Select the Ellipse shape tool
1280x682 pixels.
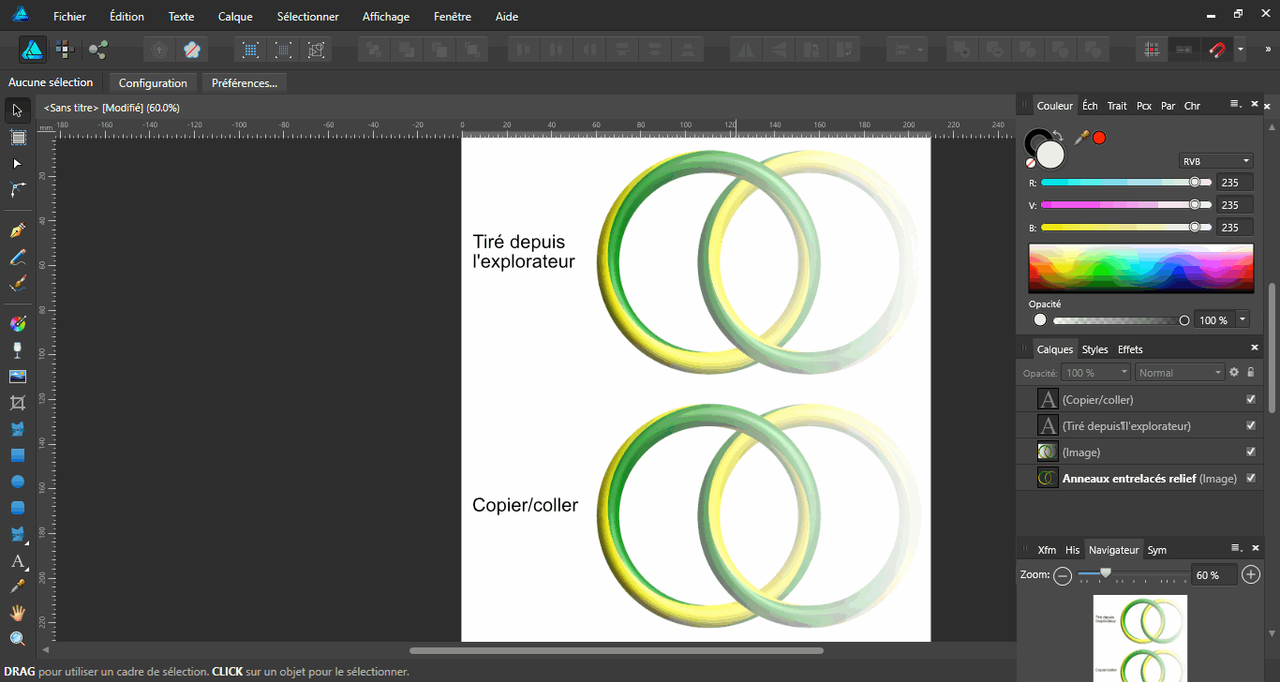tap(17, 481)
